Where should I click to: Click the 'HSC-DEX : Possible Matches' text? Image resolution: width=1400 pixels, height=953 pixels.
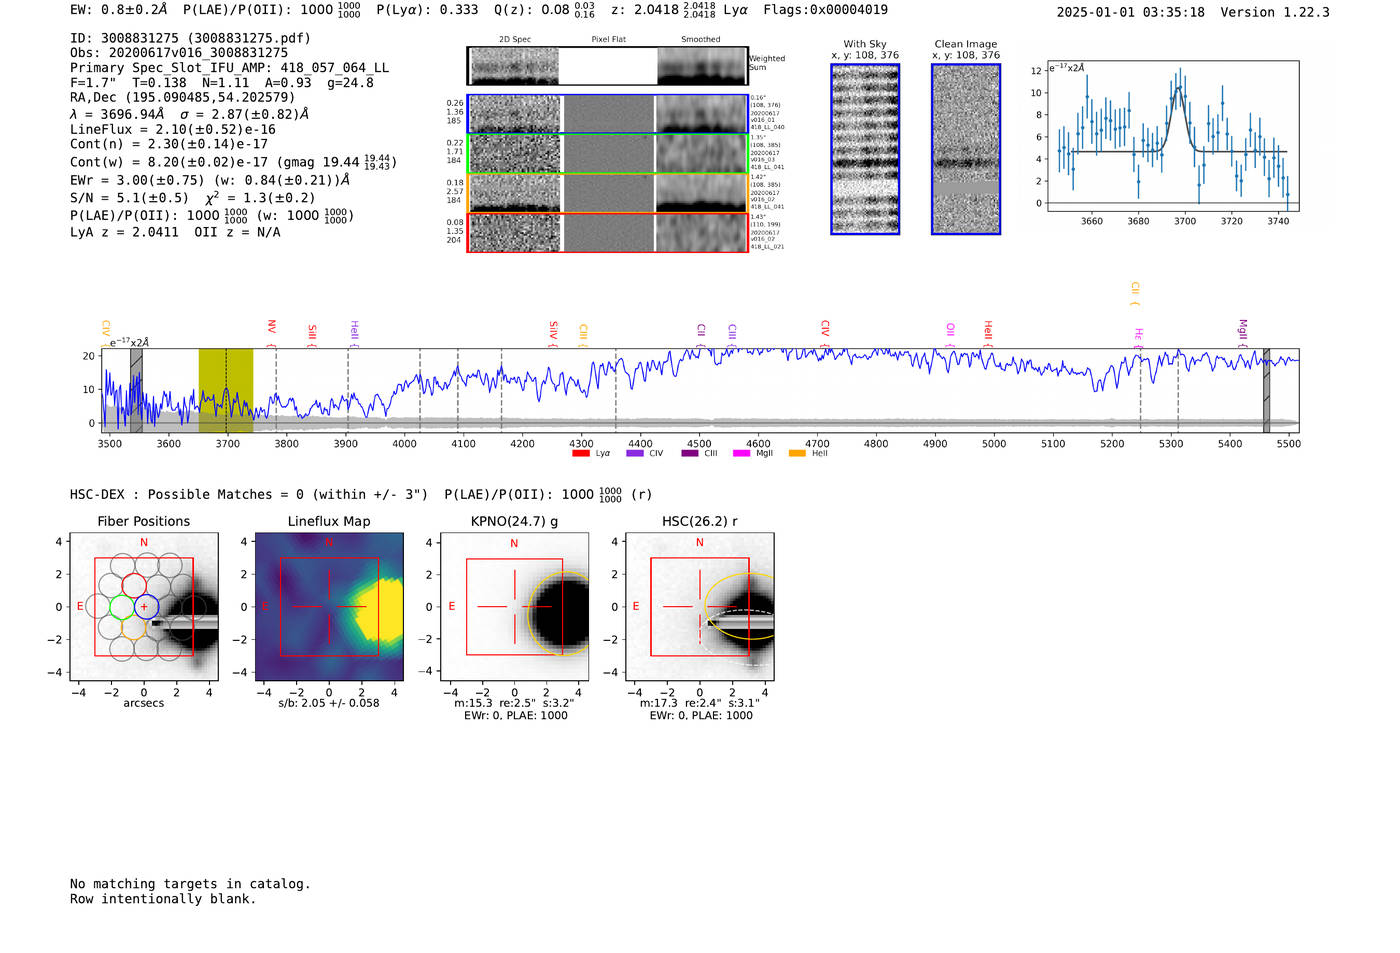[x=171, y=494]
